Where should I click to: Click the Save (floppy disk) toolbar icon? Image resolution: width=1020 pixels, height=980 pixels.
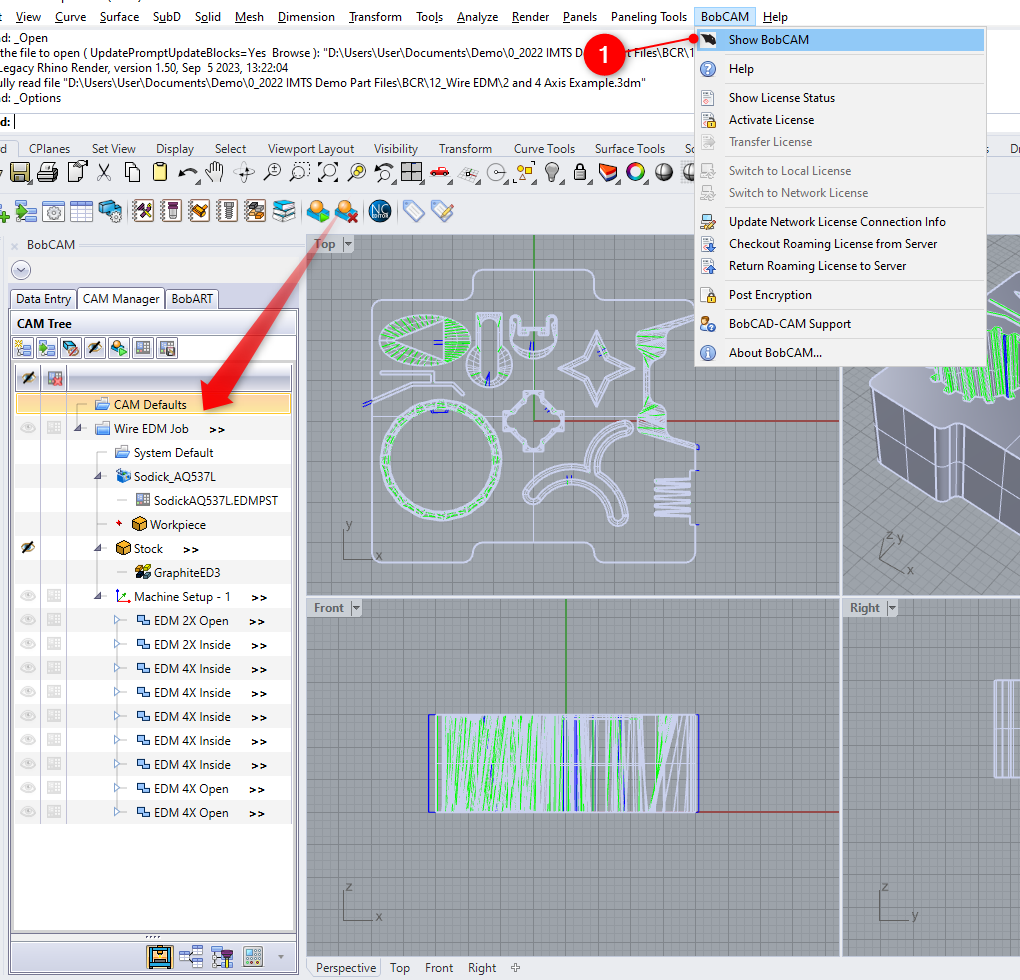click(x=20, y=172)
